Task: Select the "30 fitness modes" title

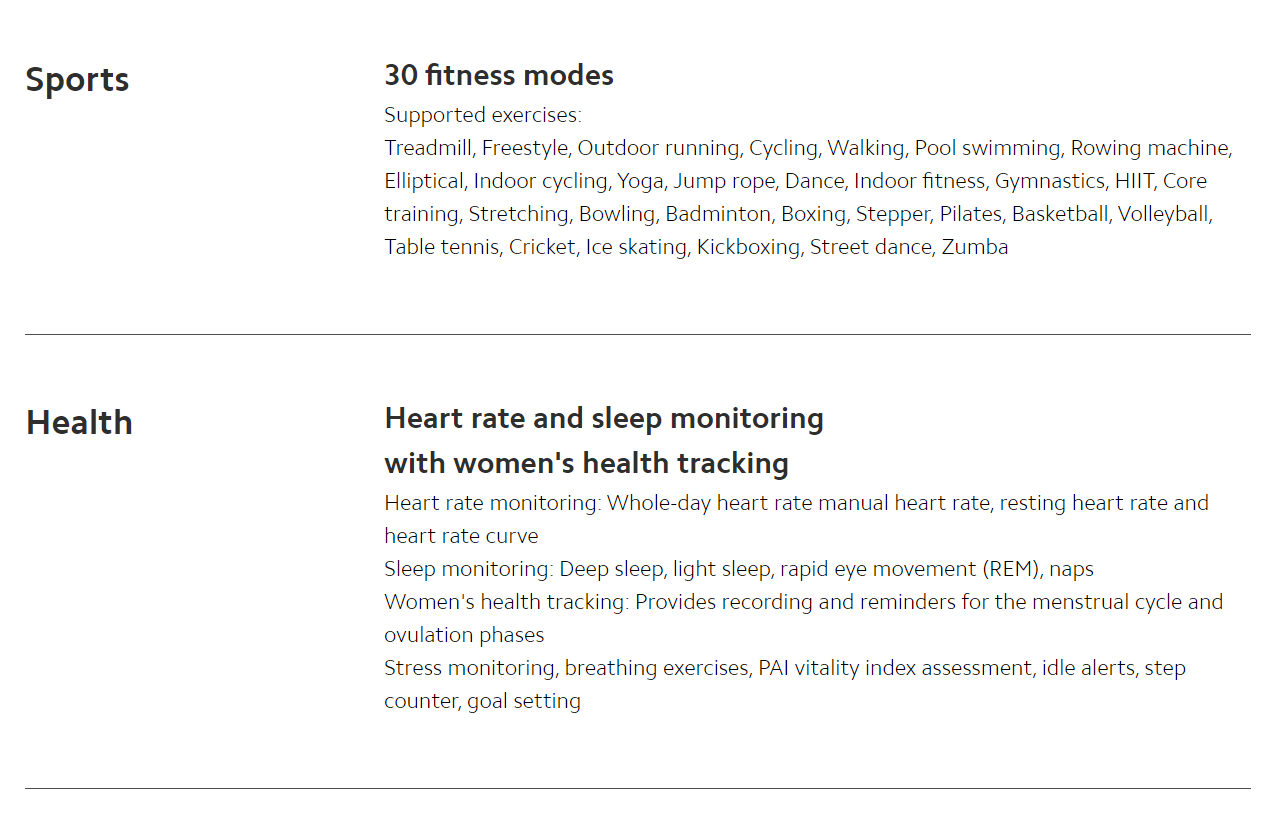Action: [499, 75]
